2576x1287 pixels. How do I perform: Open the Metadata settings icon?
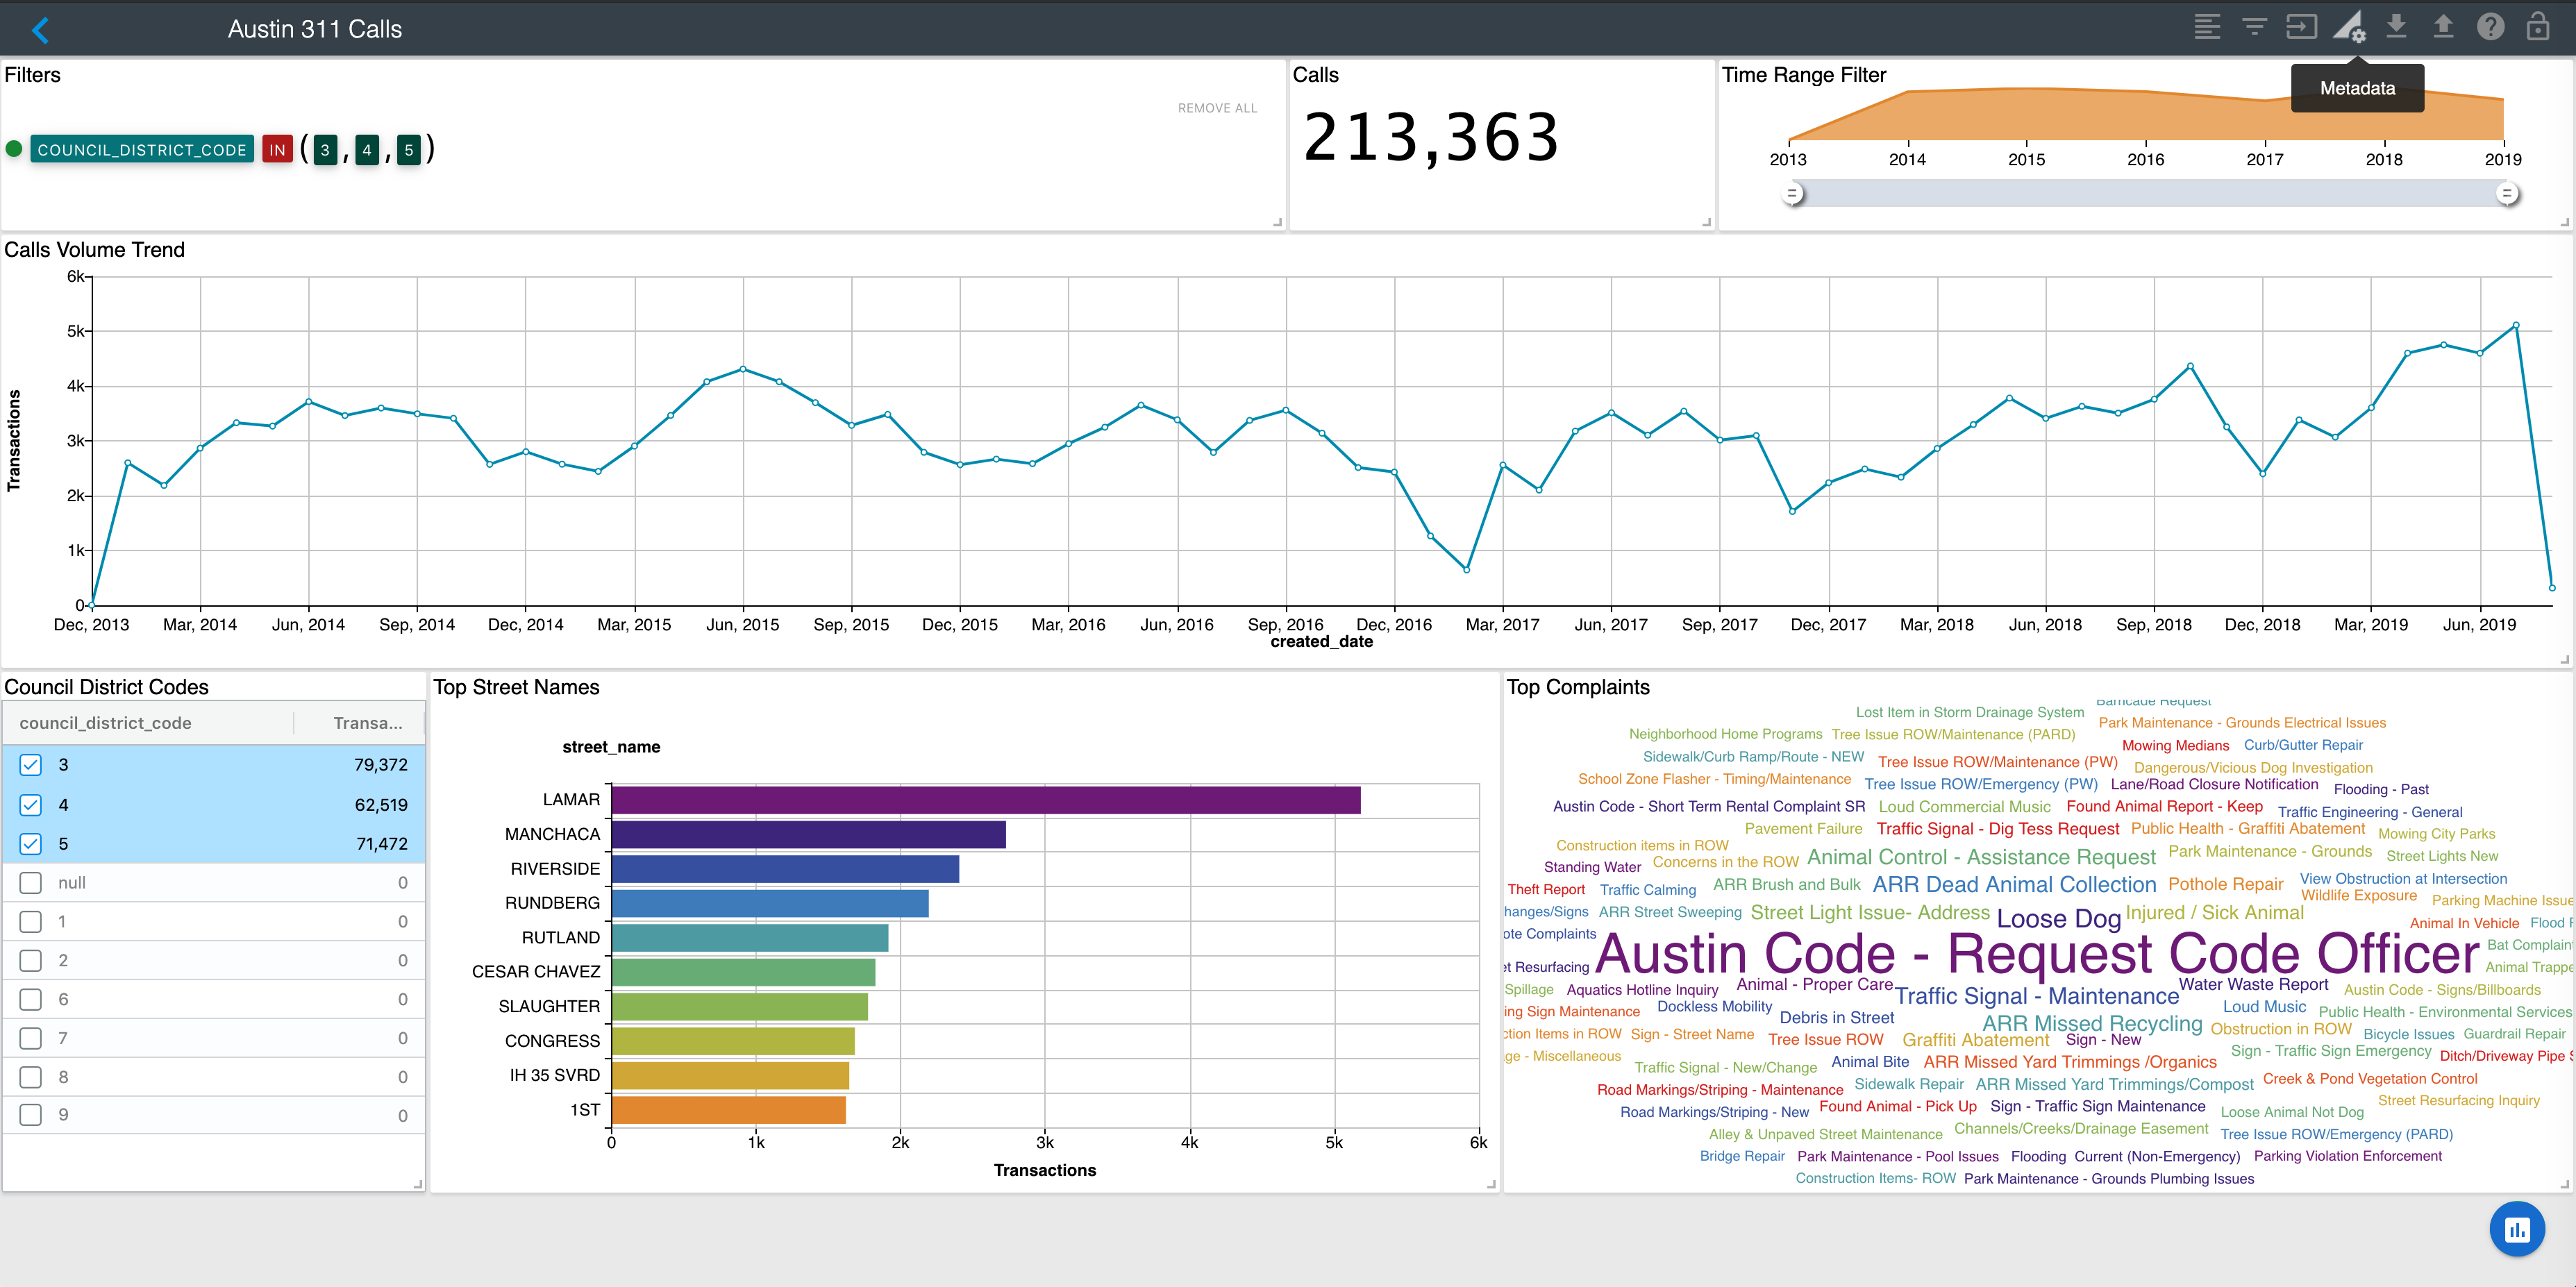click(2349, 27)
